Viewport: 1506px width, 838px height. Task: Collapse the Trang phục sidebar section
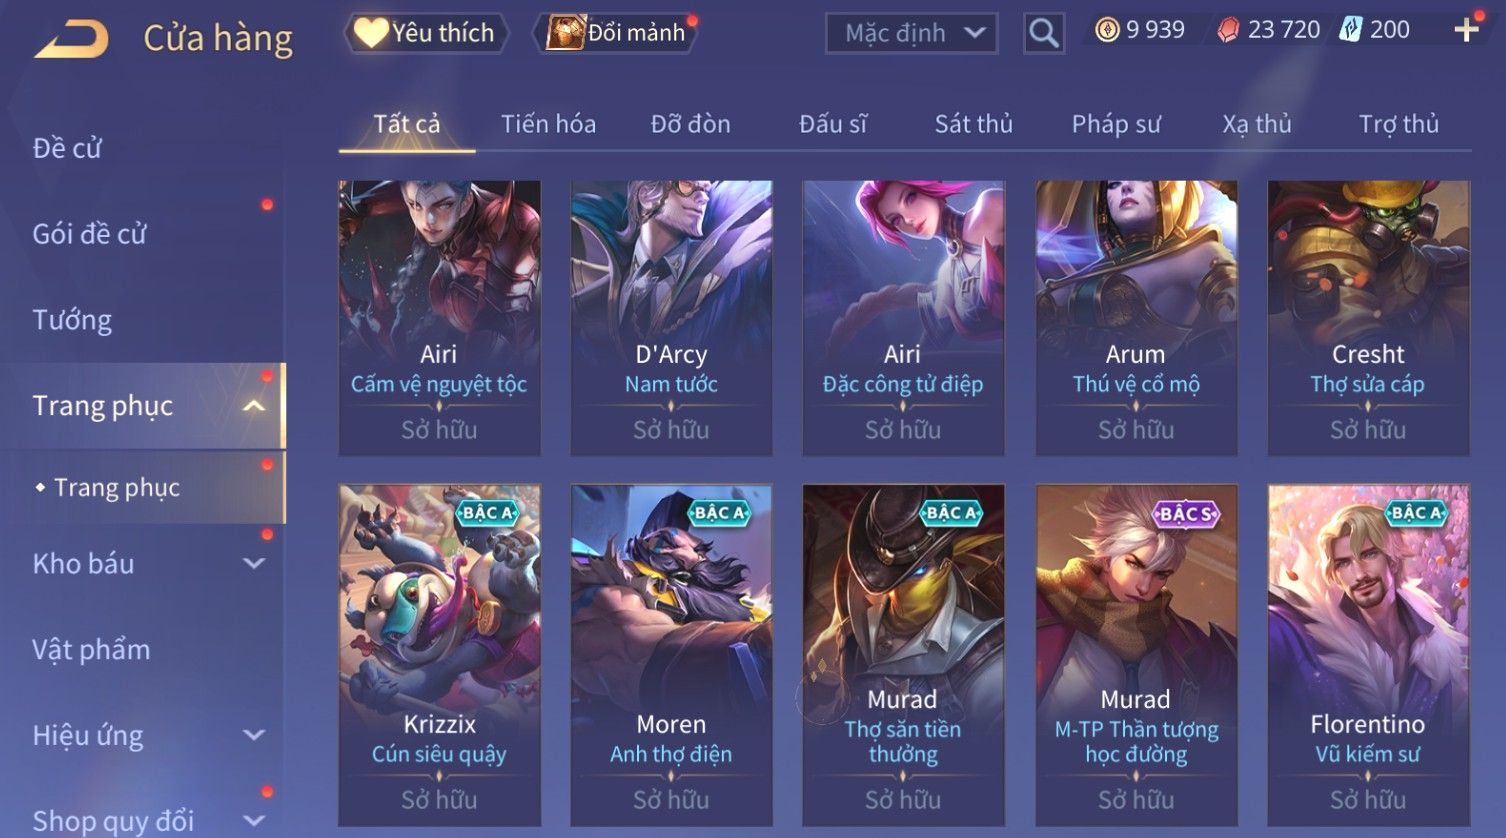pyautogui.click(x=254, y=405)
